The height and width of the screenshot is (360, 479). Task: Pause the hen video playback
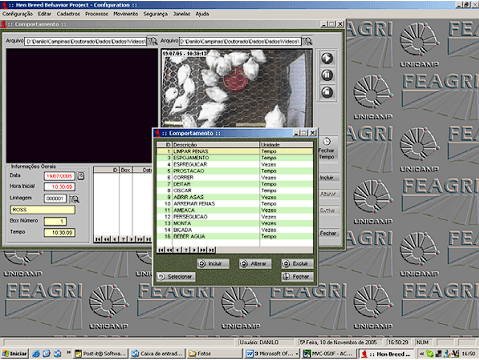tap(327, 75)
